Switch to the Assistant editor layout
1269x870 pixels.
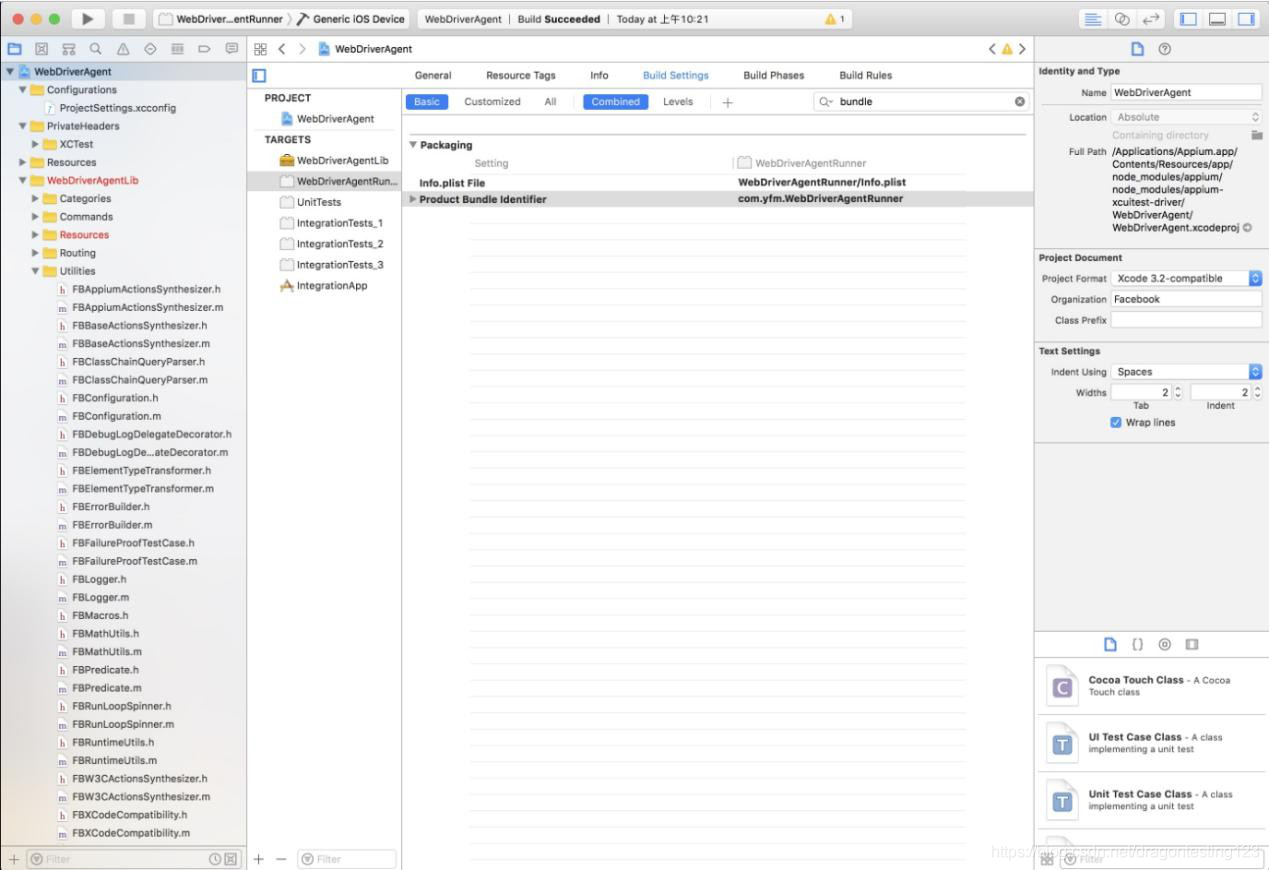point(1121,19)
